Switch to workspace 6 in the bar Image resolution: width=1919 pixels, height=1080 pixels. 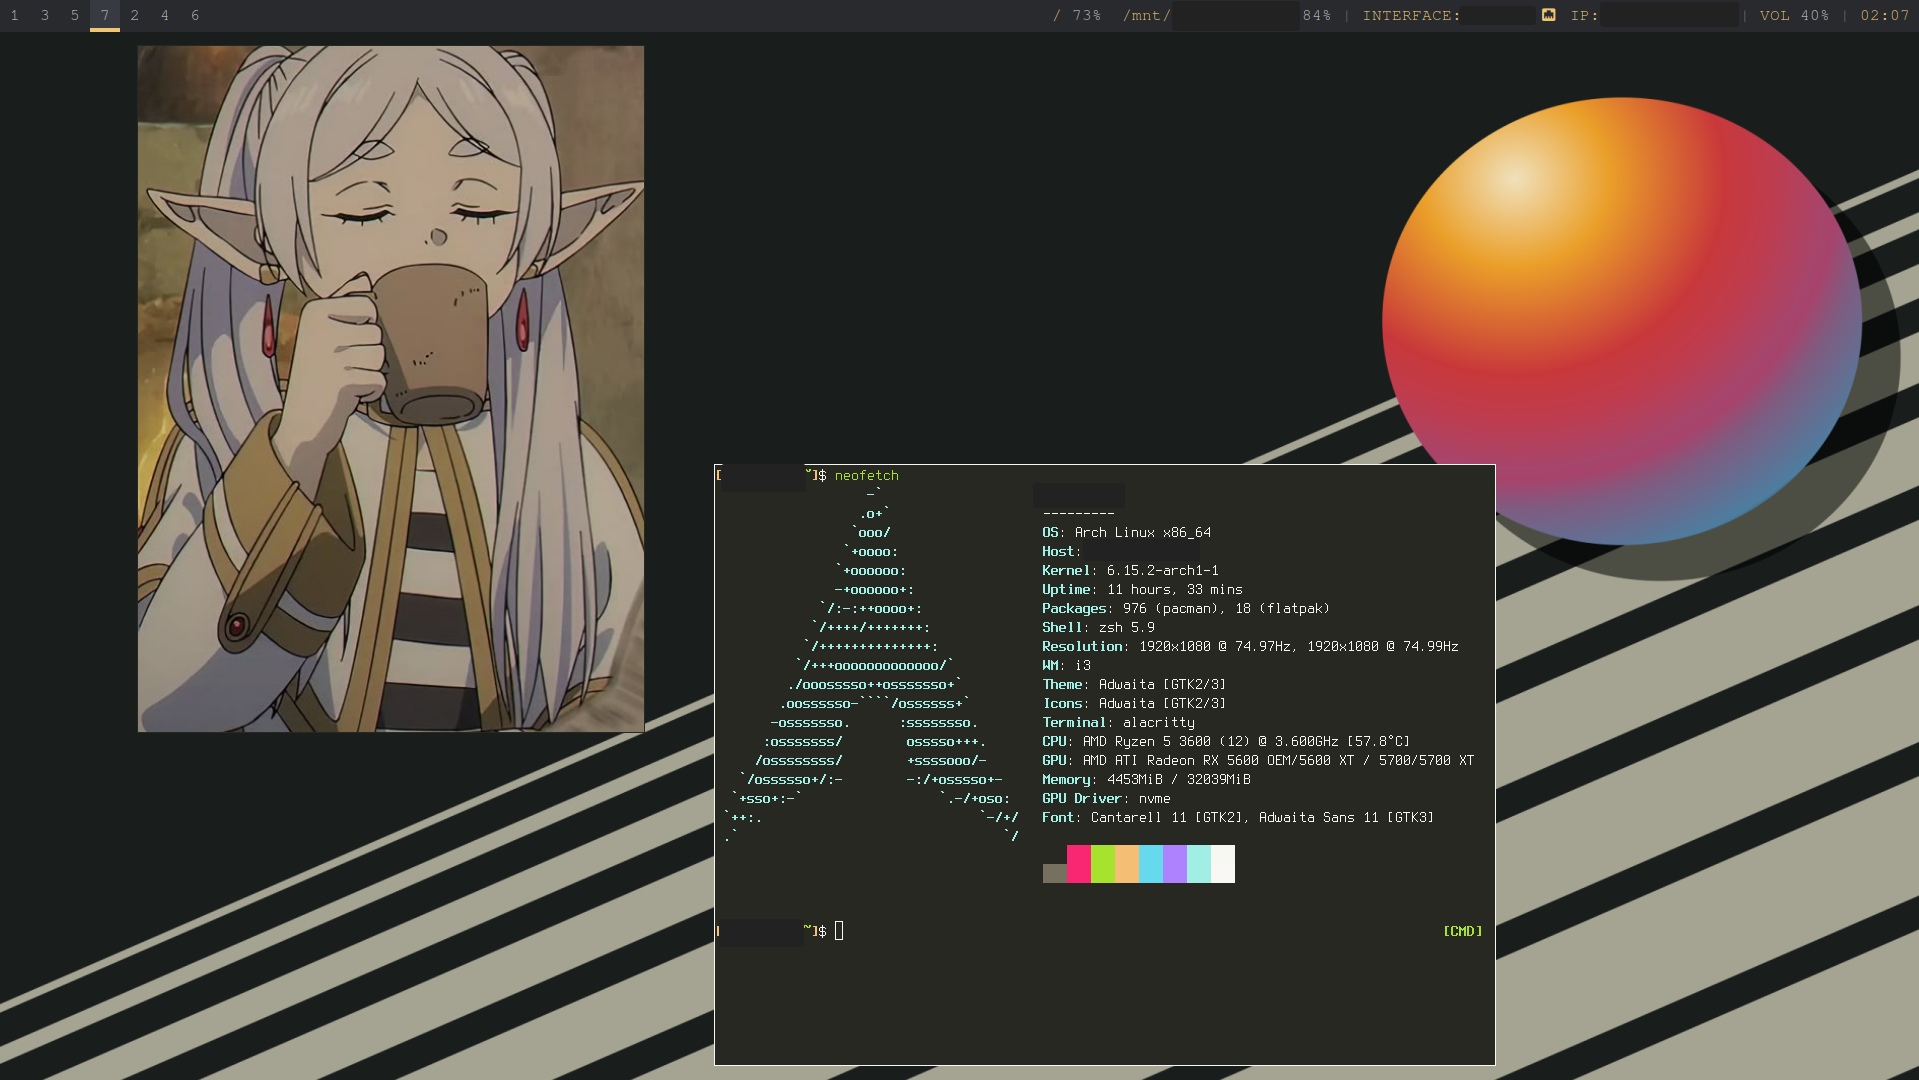(x=195, y=15)
